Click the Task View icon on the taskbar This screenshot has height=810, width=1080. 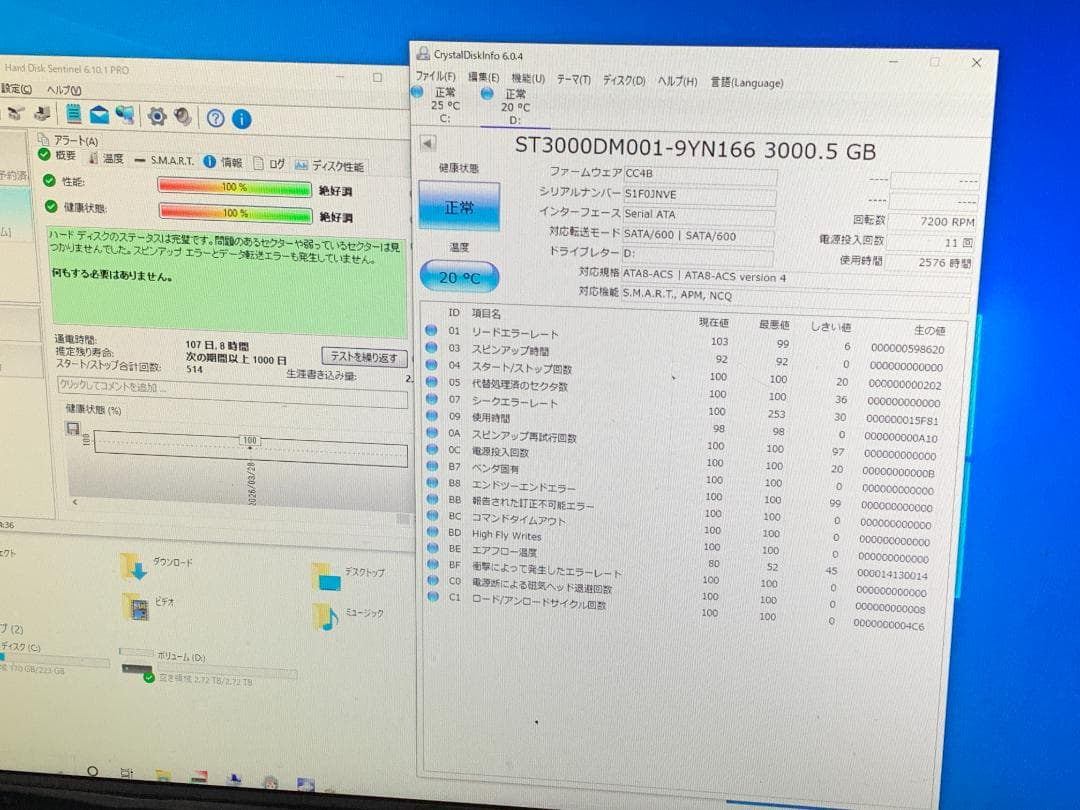click(127, 773)
